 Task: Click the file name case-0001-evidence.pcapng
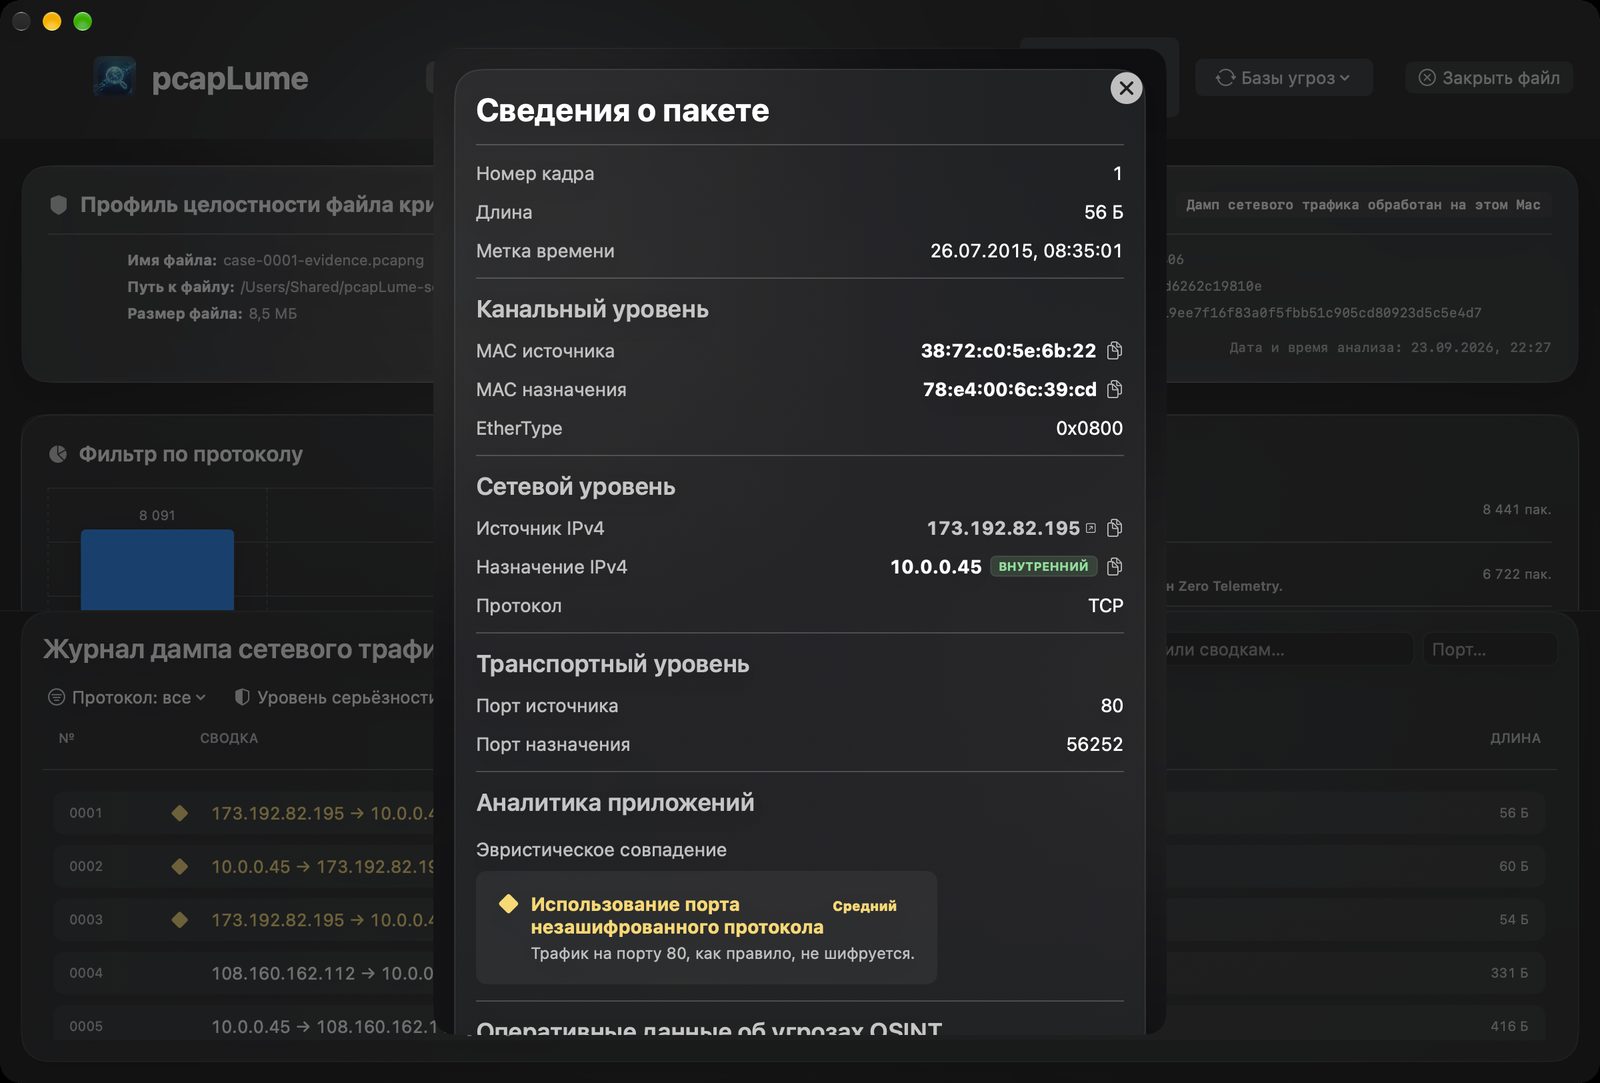pos(323,260)
